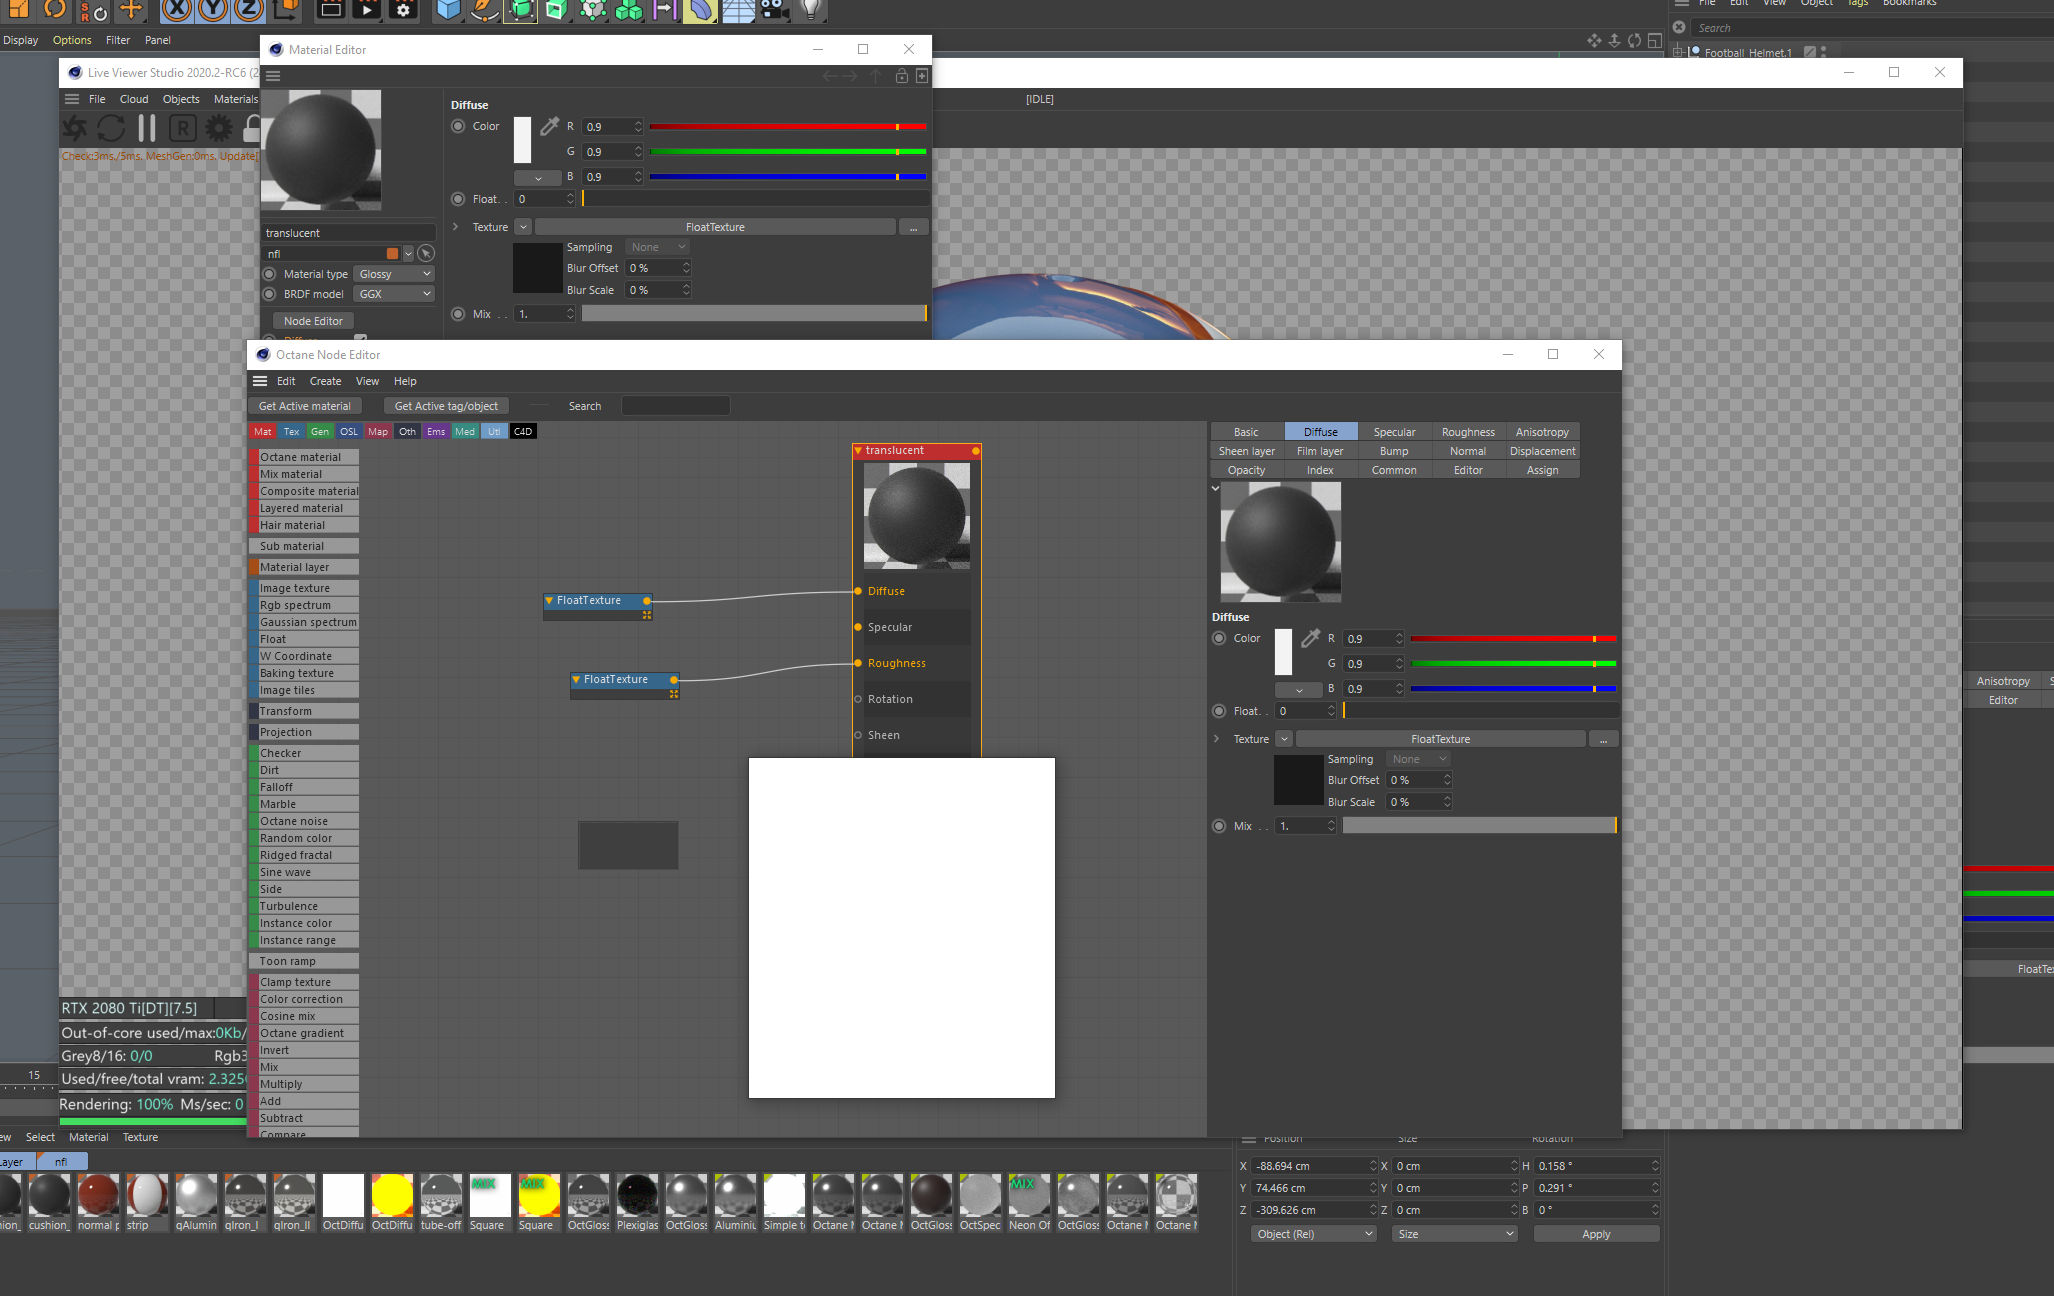Open the Material type Glossy dropdown
The image size is (2054, 1296).
[395, 274]
